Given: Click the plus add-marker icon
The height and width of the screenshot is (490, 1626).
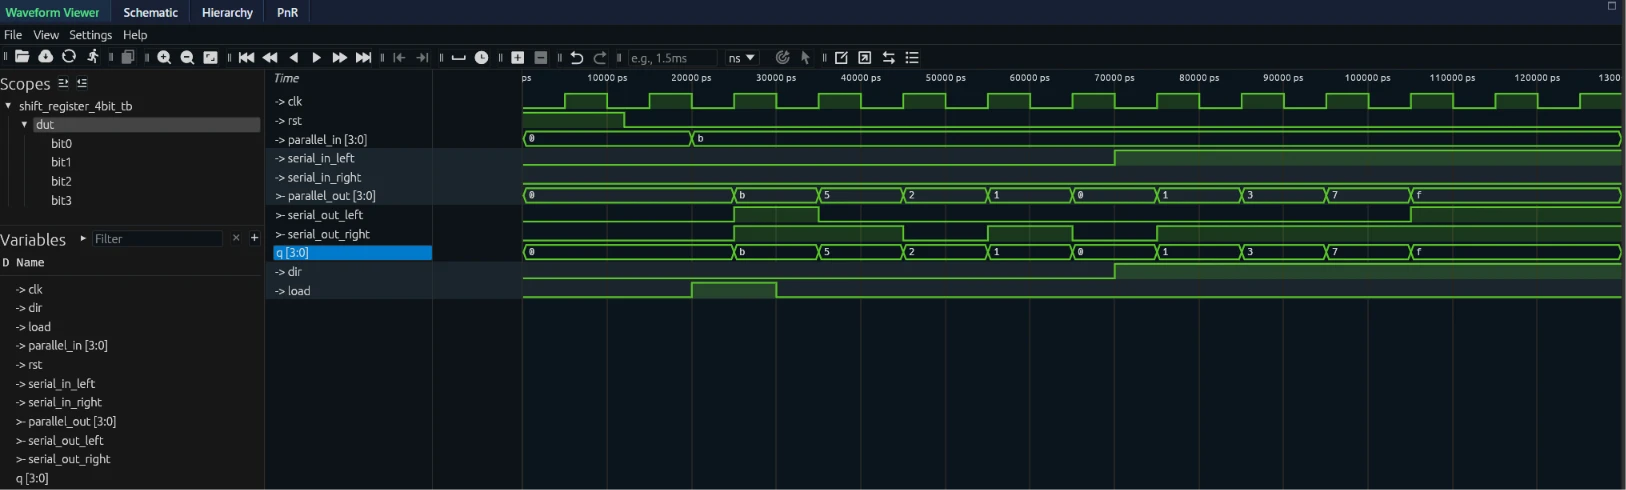Looking at the screenshot, I should coord(517,57).
